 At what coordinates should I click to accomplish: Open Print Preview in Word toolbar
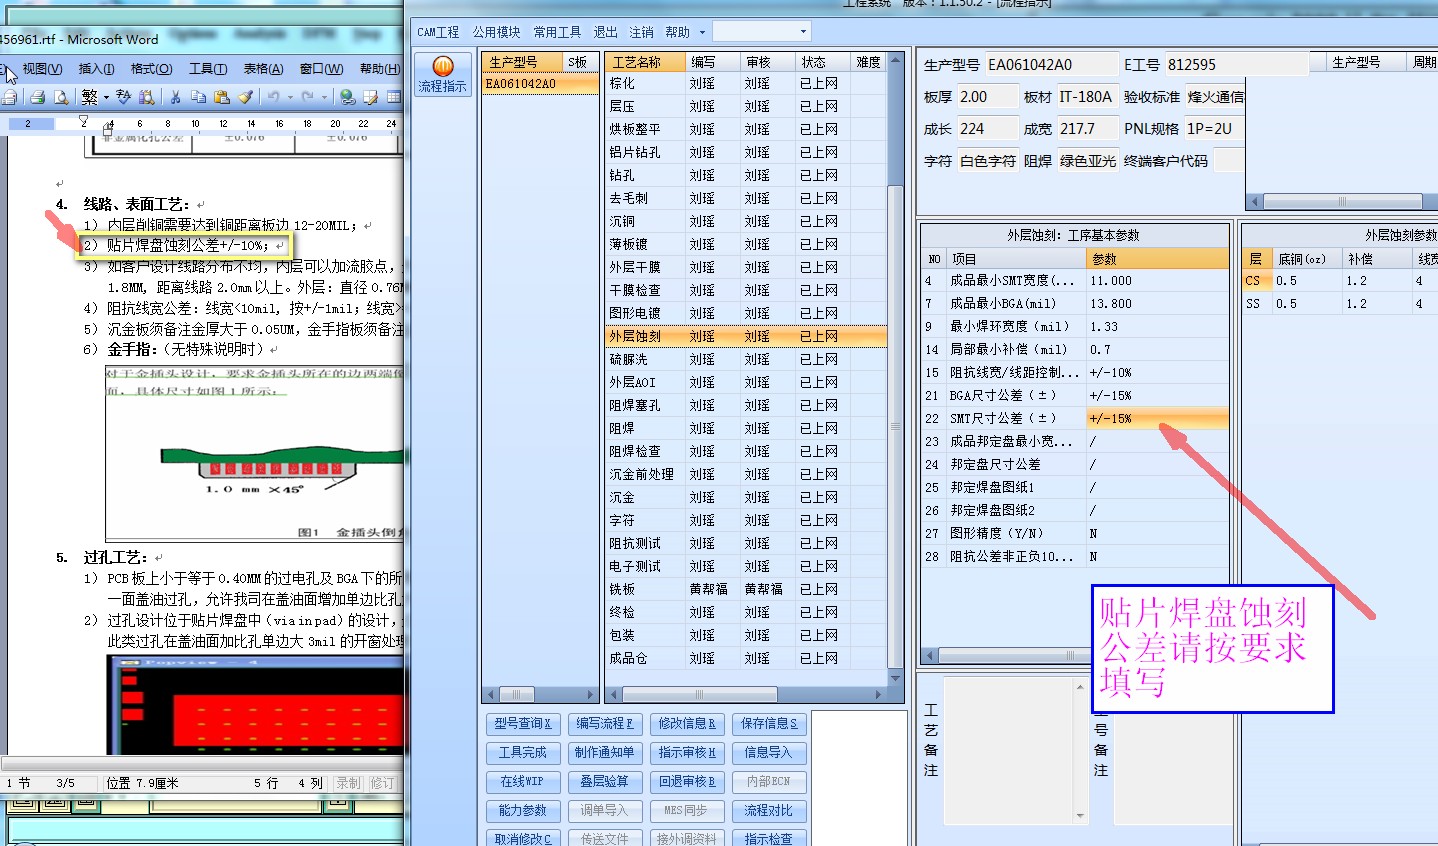[x=61, y=97]
